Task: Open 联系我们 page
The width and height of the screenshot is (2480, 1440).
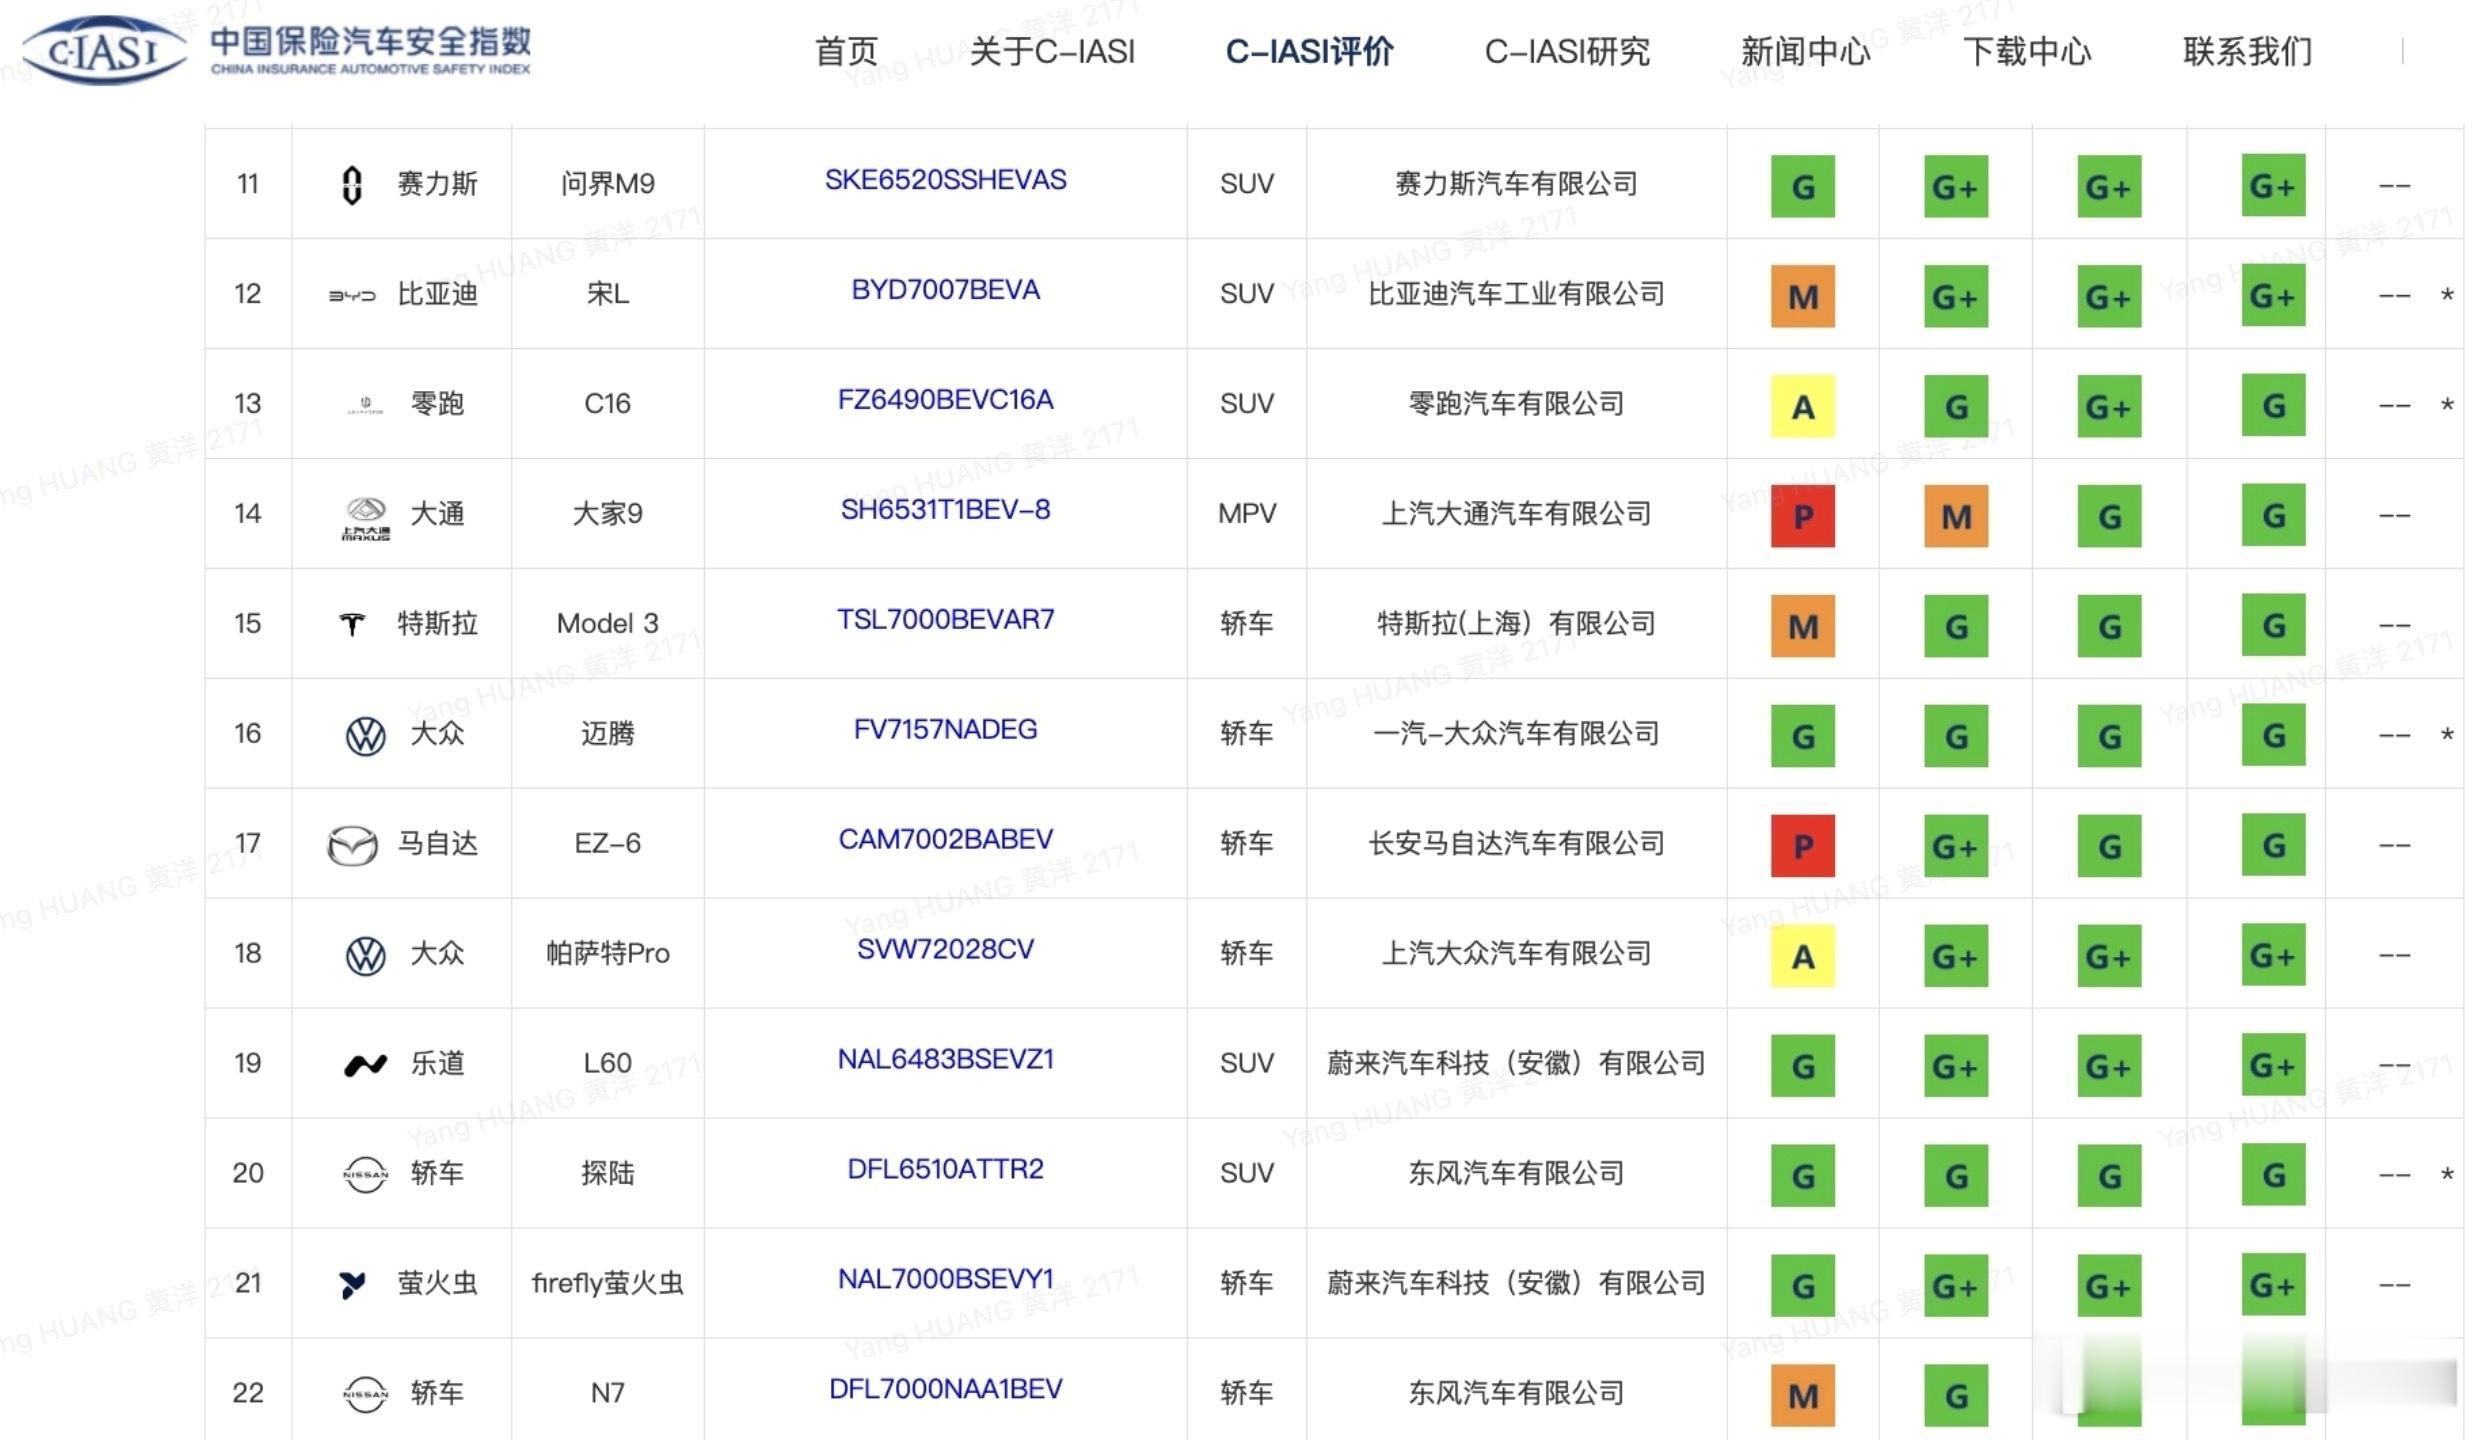Action: pos(2248,51)
